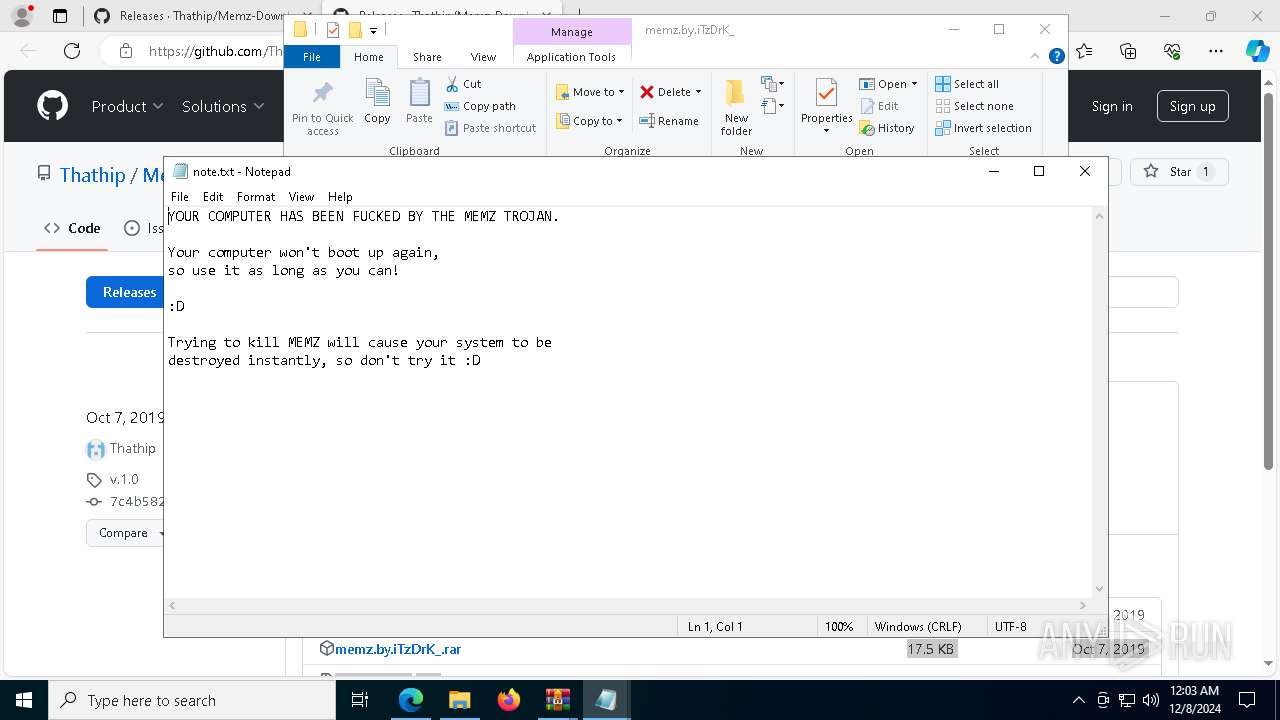Open WinRAR from the taskbar

(x=558, y=700)
